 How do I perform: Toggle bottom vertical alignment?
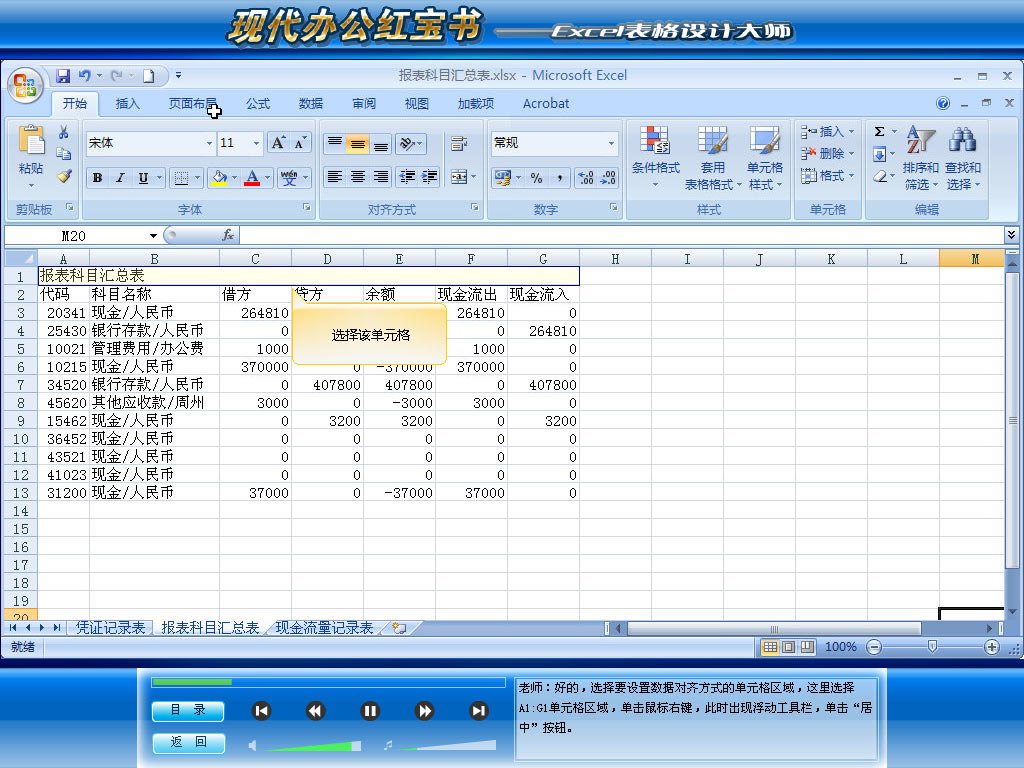point(380,143)
